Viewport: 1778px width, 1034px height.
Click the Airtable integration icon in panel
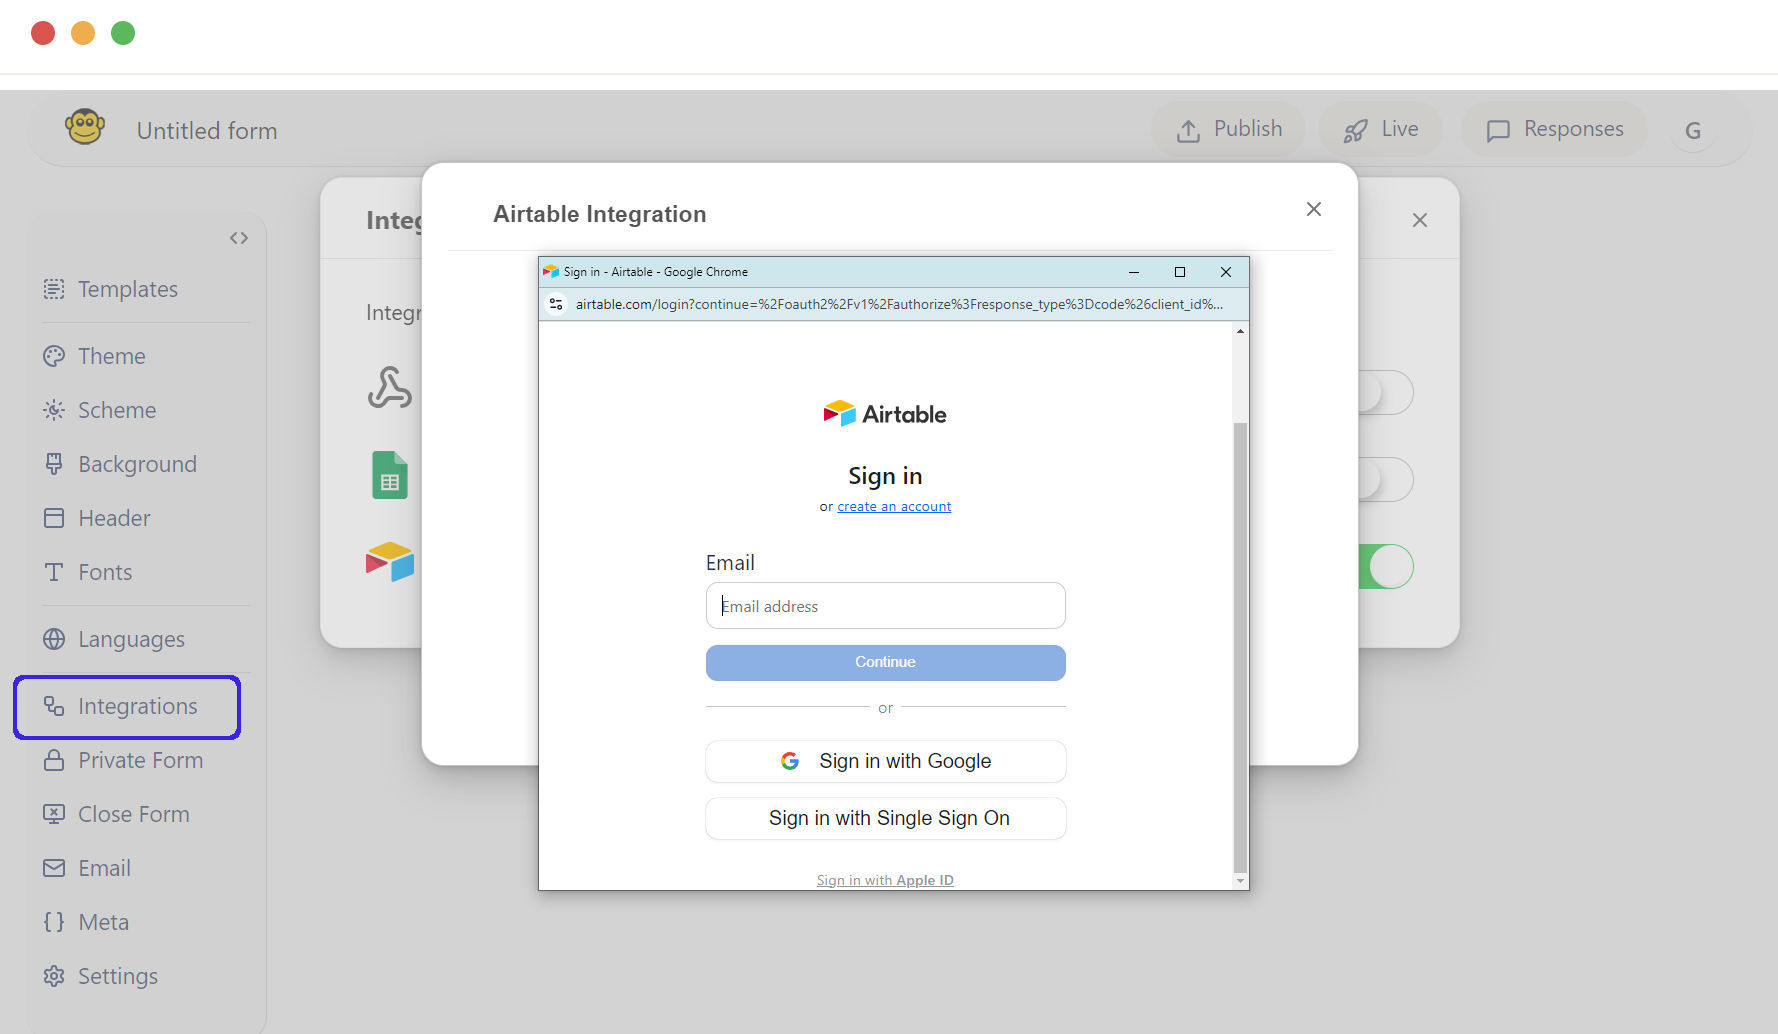[390, 562]
